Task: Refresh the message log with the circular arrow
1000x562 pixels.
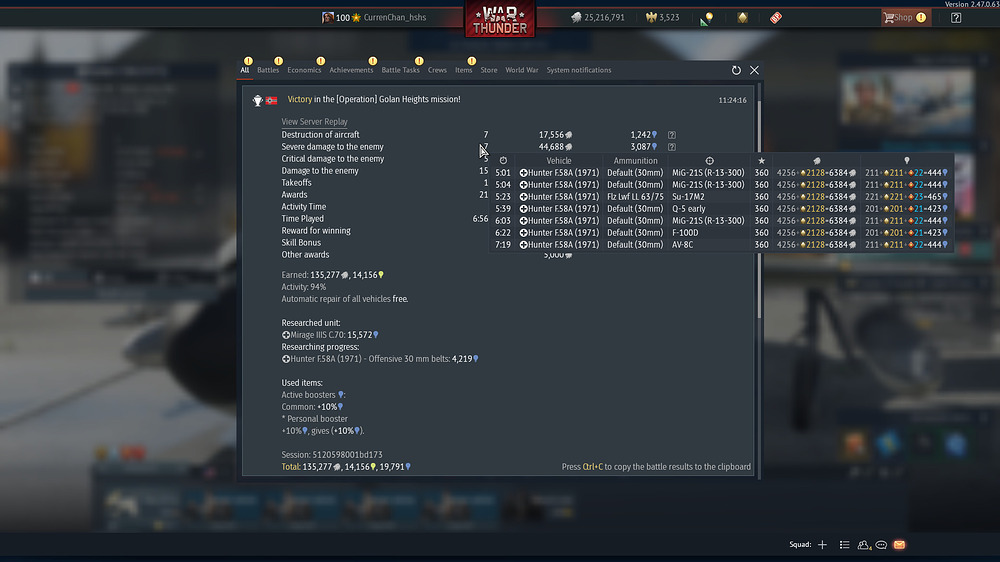Action: (x=737, y=70)
